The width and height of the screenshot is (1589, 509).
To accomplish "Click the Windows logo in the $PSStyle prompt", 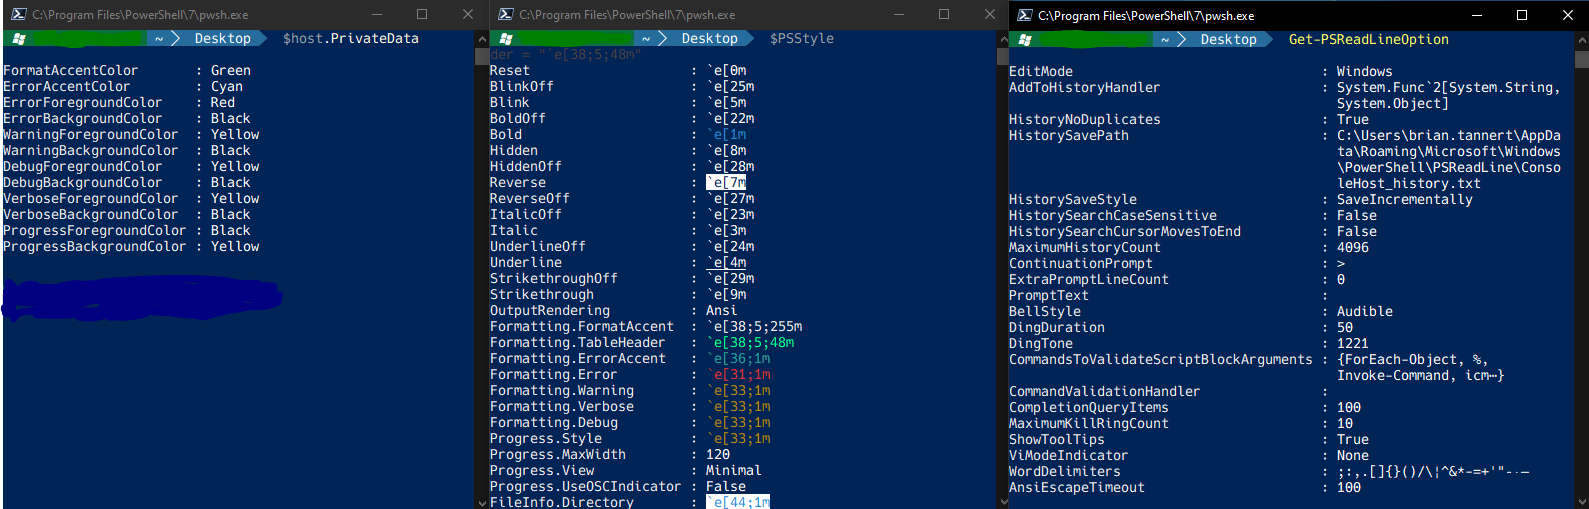I will (506, 39).
